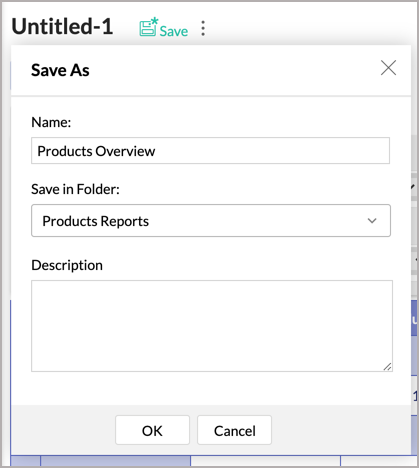Dismiss the dialog with the Cancel button

(234, 430)
